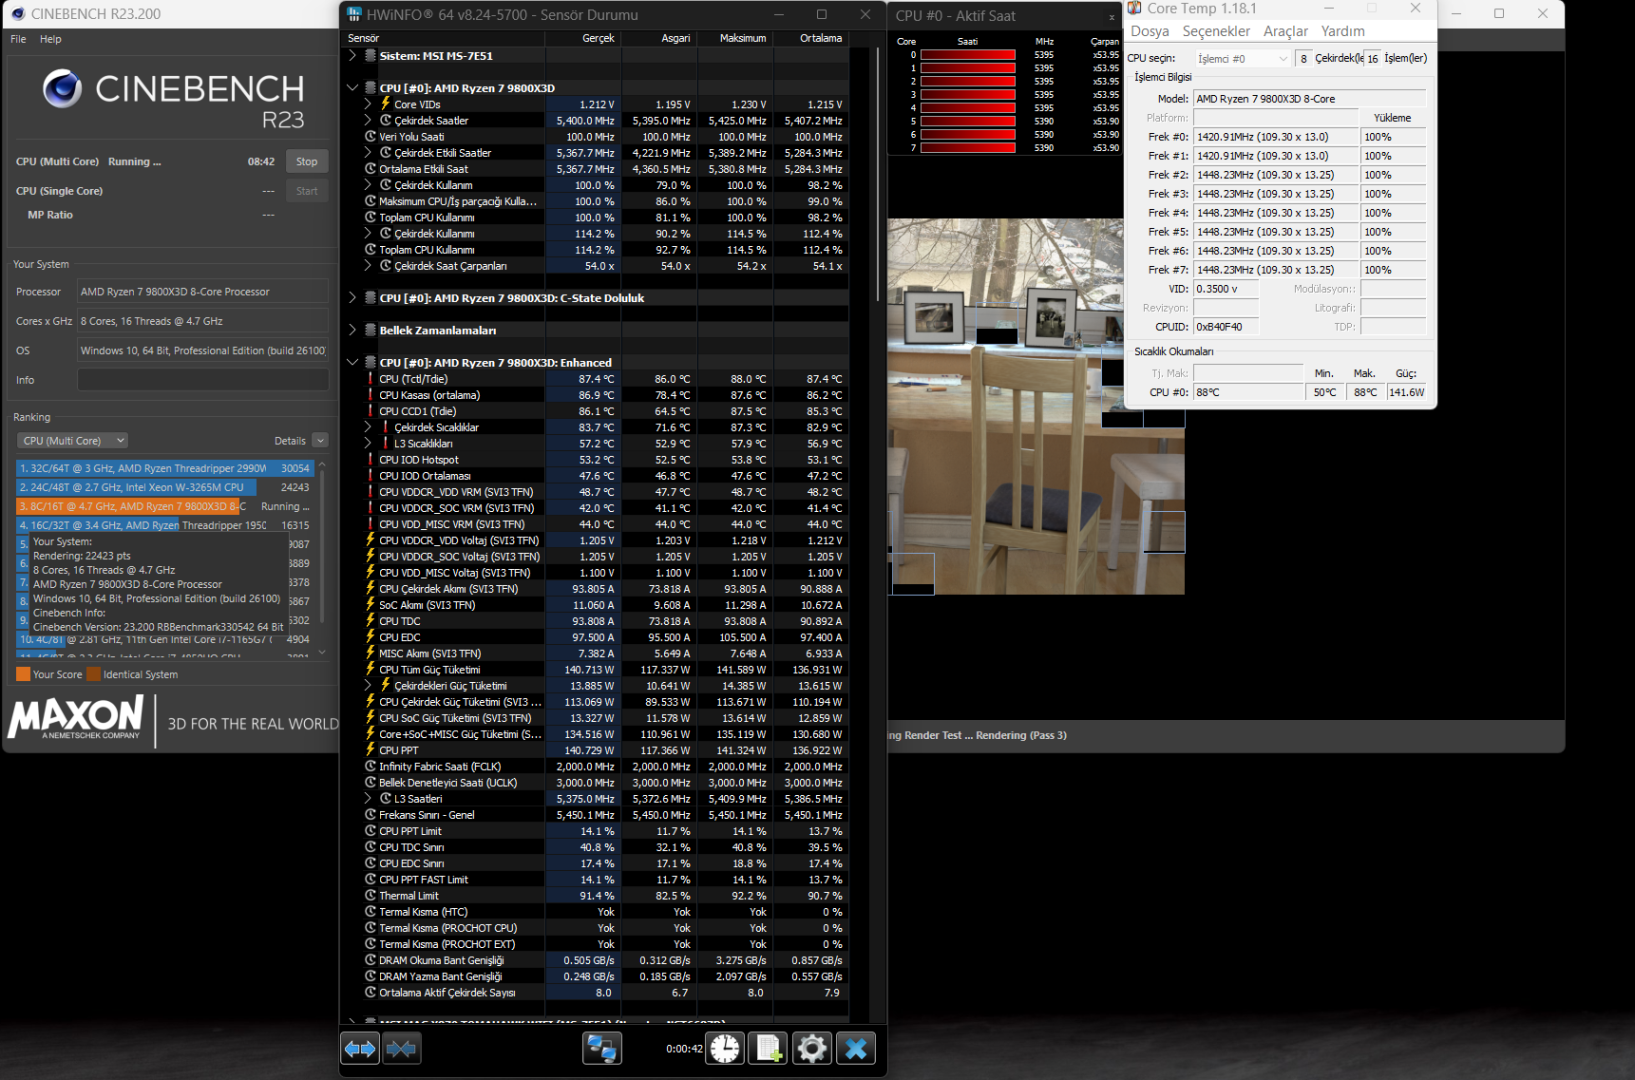Expand the Çekirdek Etkili Saatler row
The width and height of the screenshot is (1635, 1080).
point(368,153)
